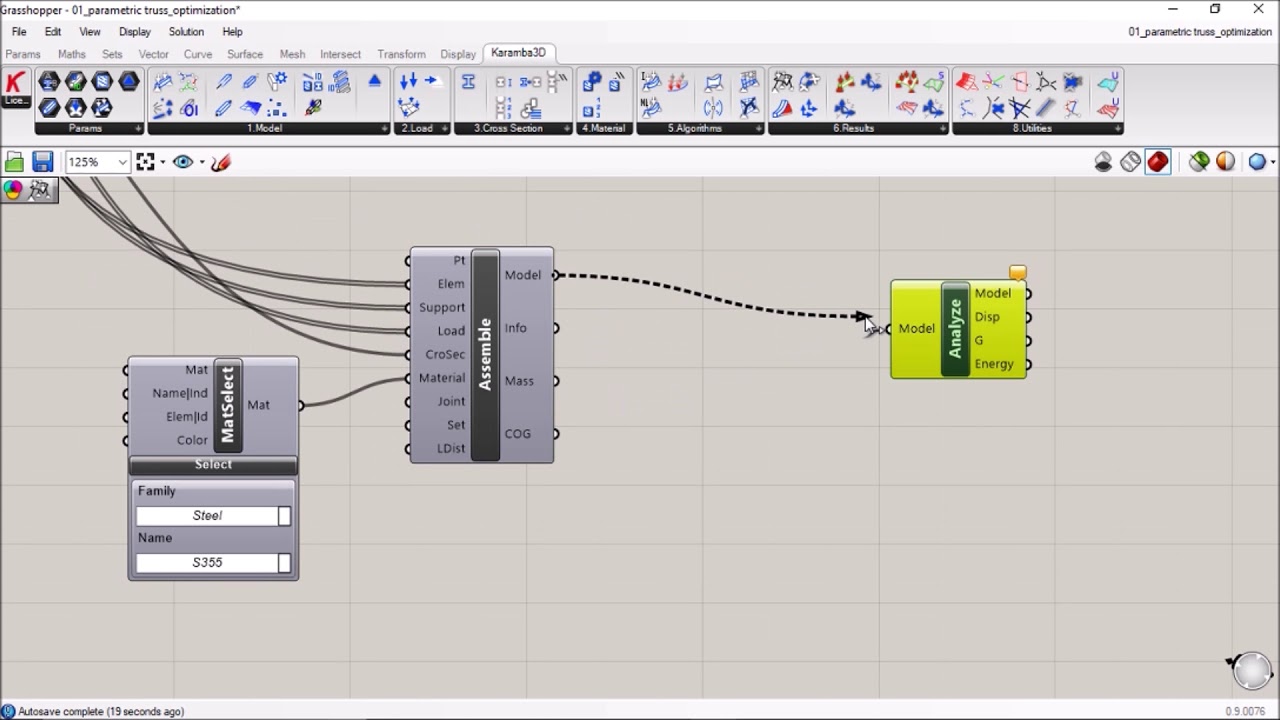The image size is (1280, 720).
Task: Expand the 1.Model panel
Action: pos(384,128)
